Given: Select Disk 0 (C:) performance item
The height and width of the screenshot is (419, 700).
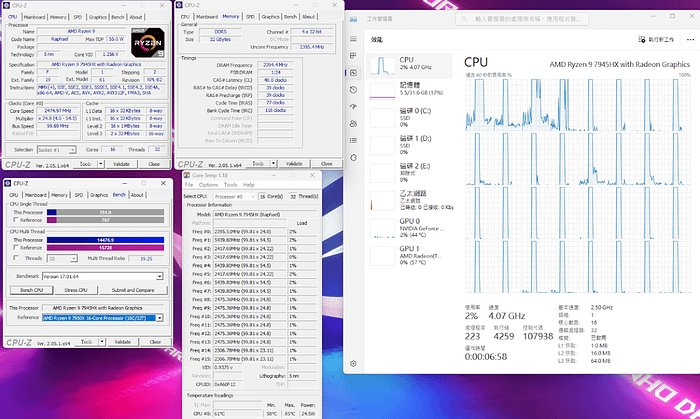Looking at the screenshot, I should tap(410, 117).
